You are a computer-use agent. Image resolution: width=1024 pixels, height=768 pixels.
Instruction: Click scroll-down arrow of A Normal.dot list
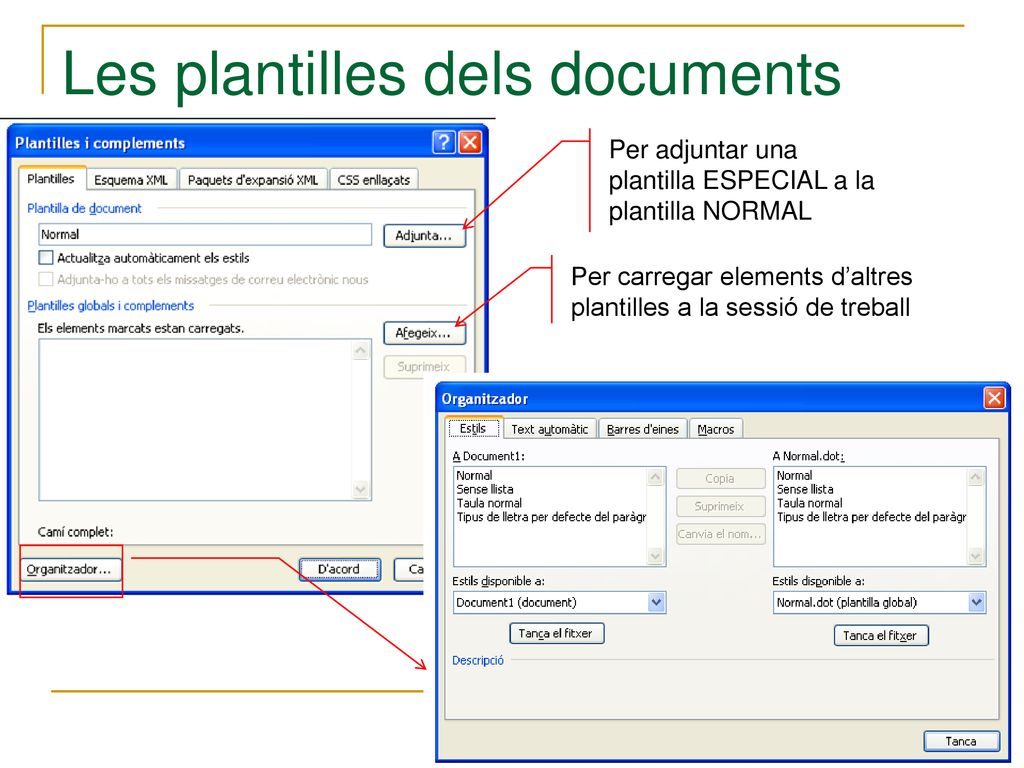[976, 556]
